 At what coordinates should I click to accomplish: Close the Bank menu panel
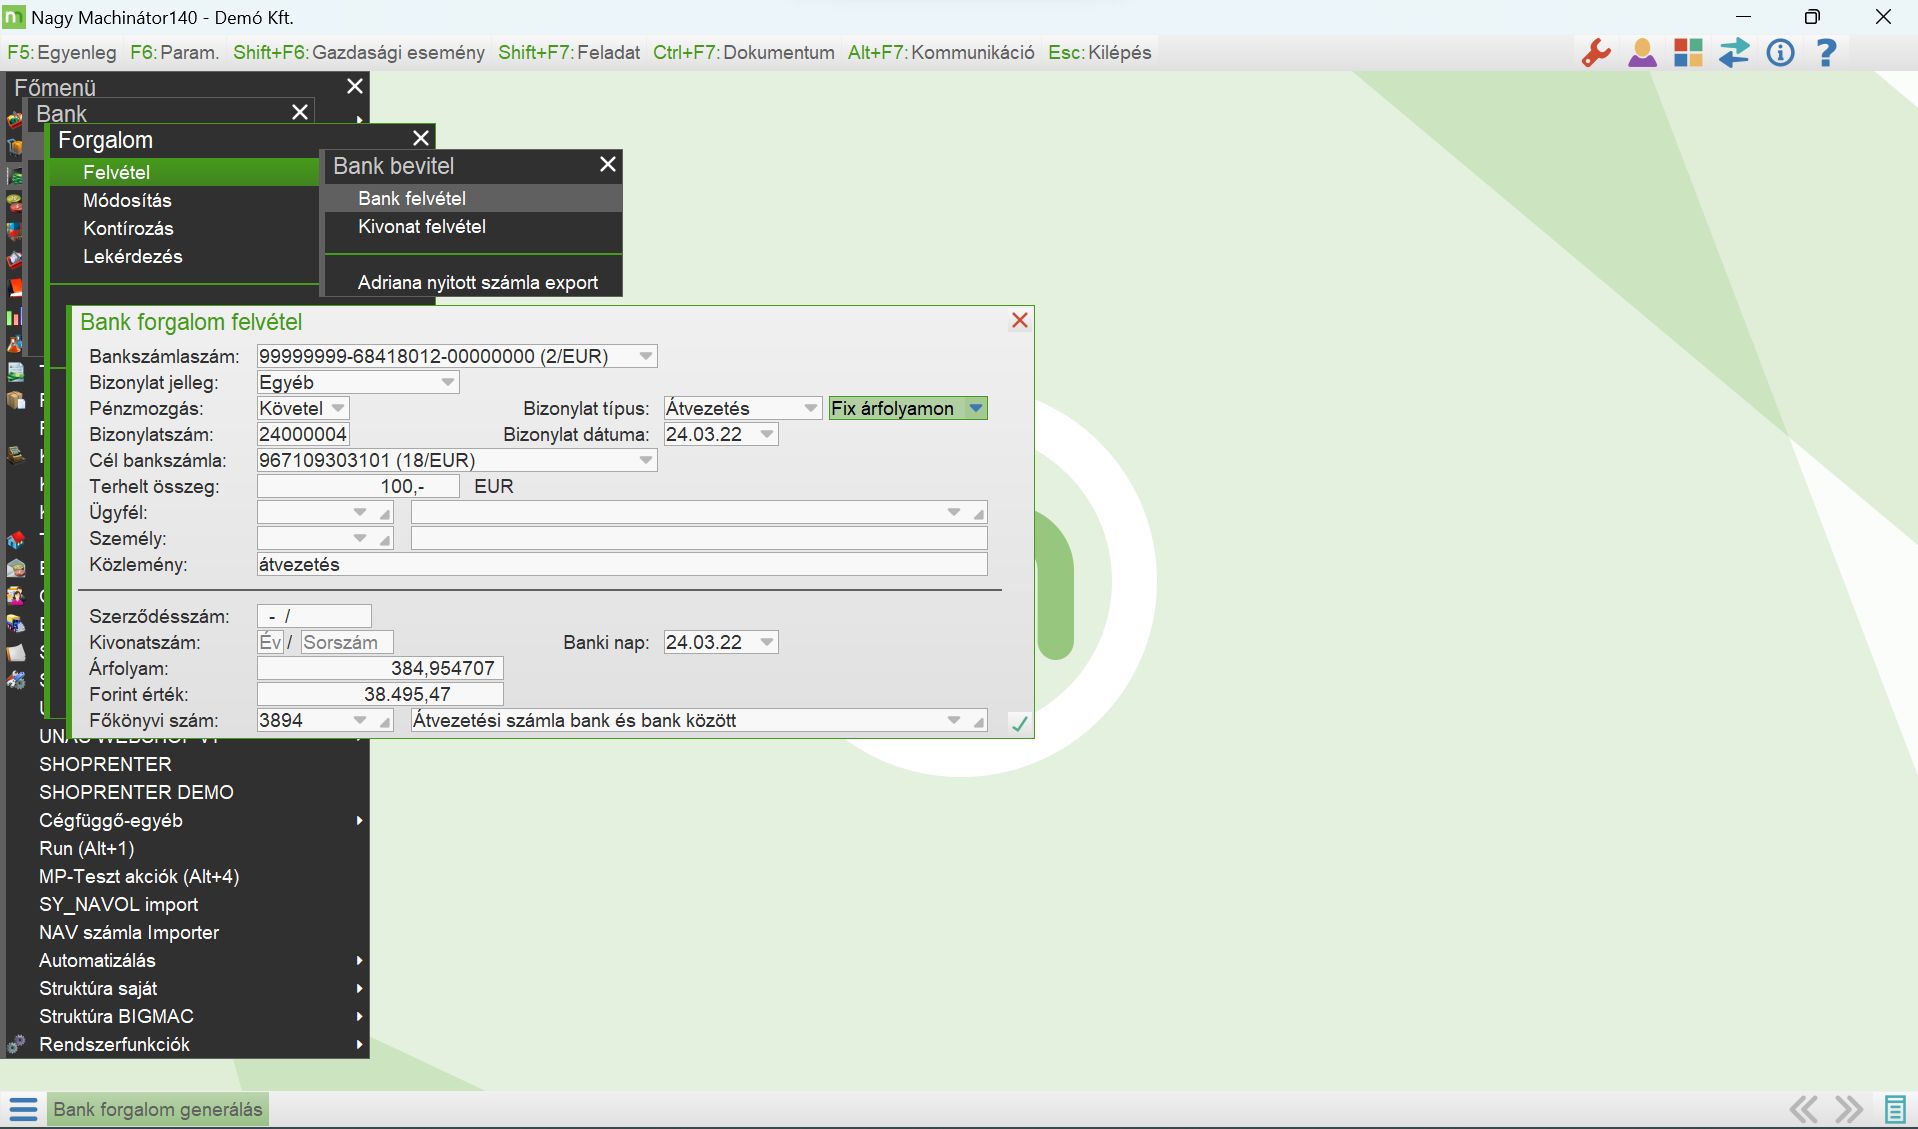[300, 112]
